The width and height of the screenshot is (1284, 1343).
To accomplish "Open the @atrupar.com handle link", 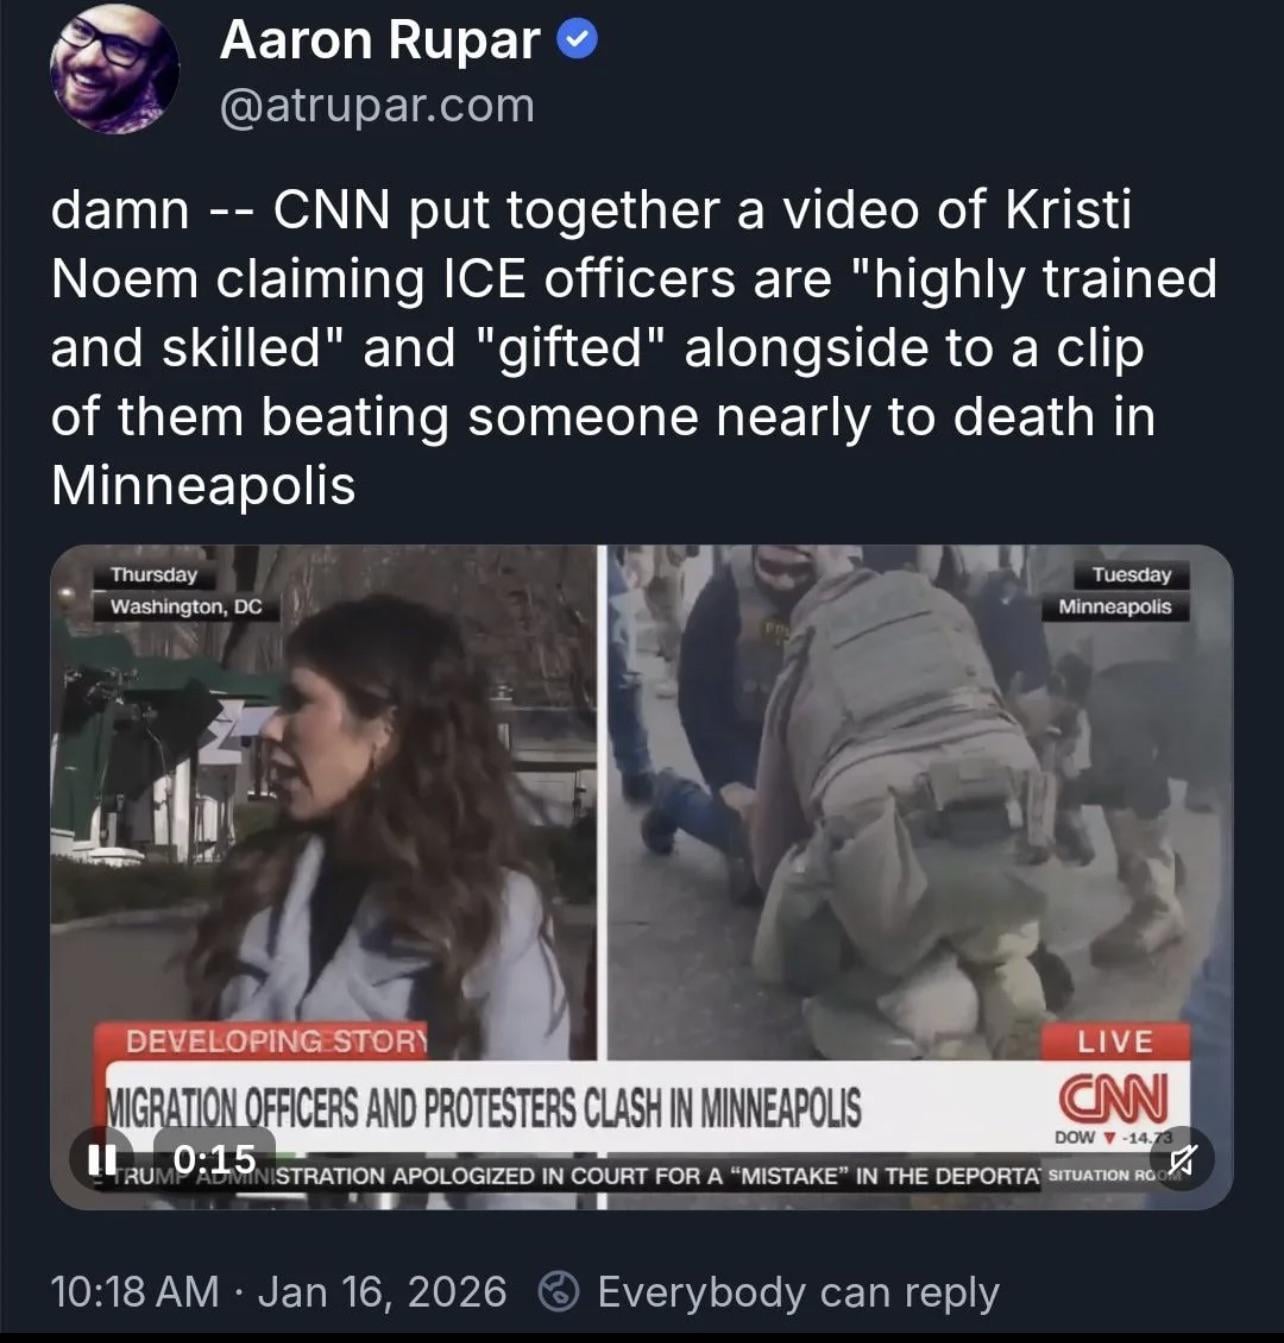I will [x=377, y=105].
